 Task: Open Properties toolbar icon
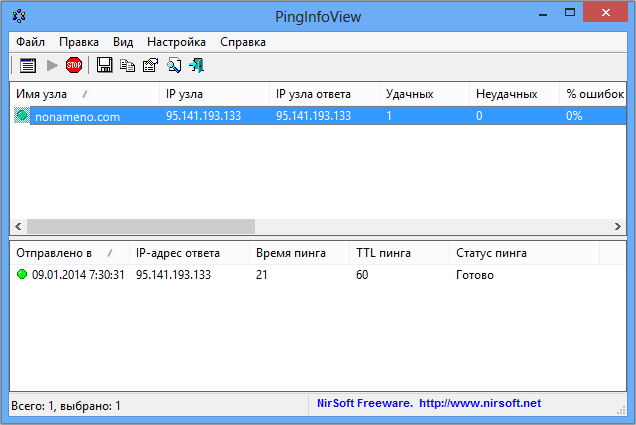click(x=150, y=65)
